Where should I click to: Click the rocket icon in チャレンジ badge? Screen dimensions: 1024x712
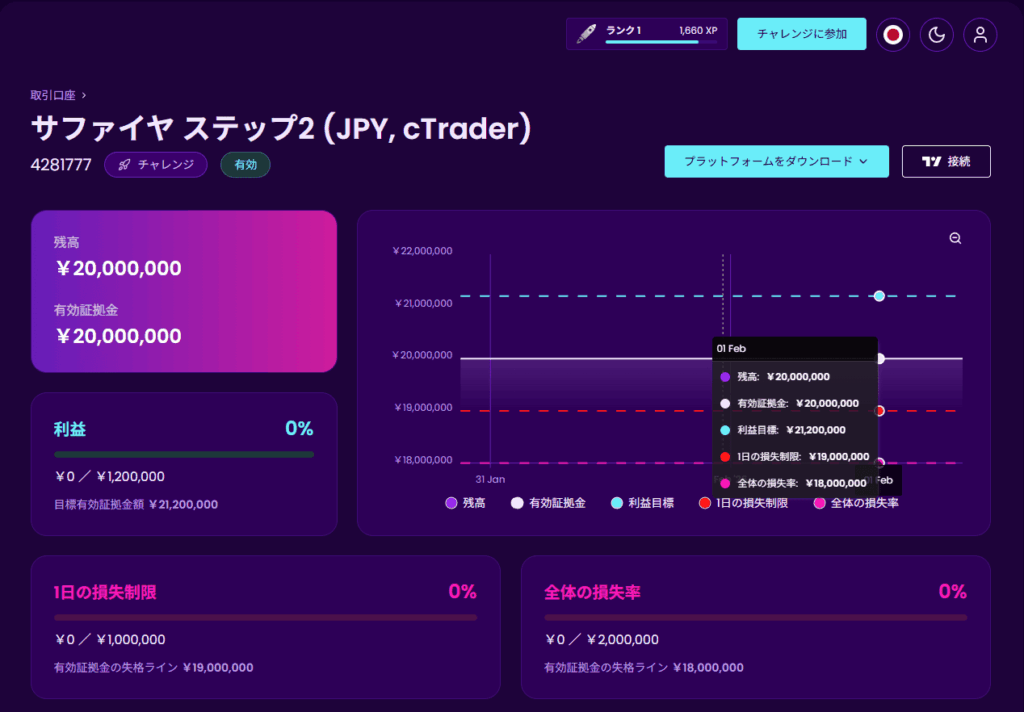124,165
